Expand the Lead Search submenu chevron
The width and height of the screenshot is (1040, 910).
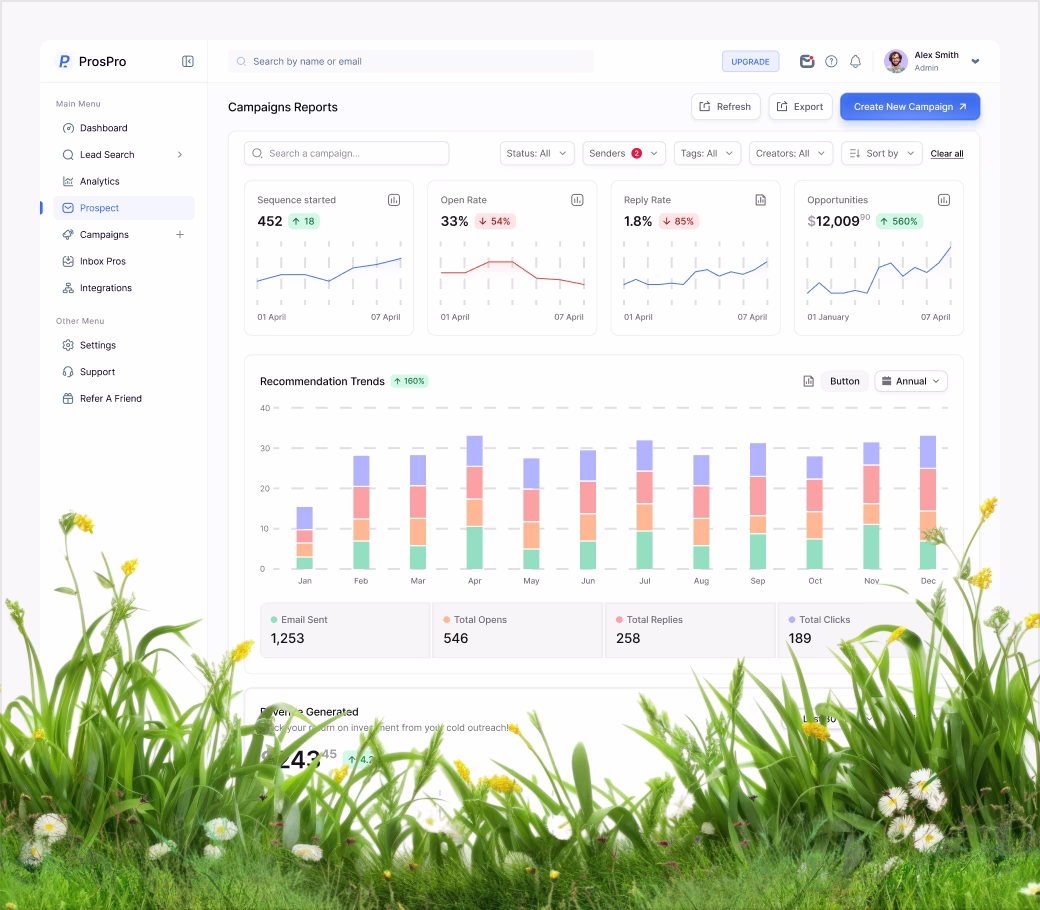(x=180, y=155)
